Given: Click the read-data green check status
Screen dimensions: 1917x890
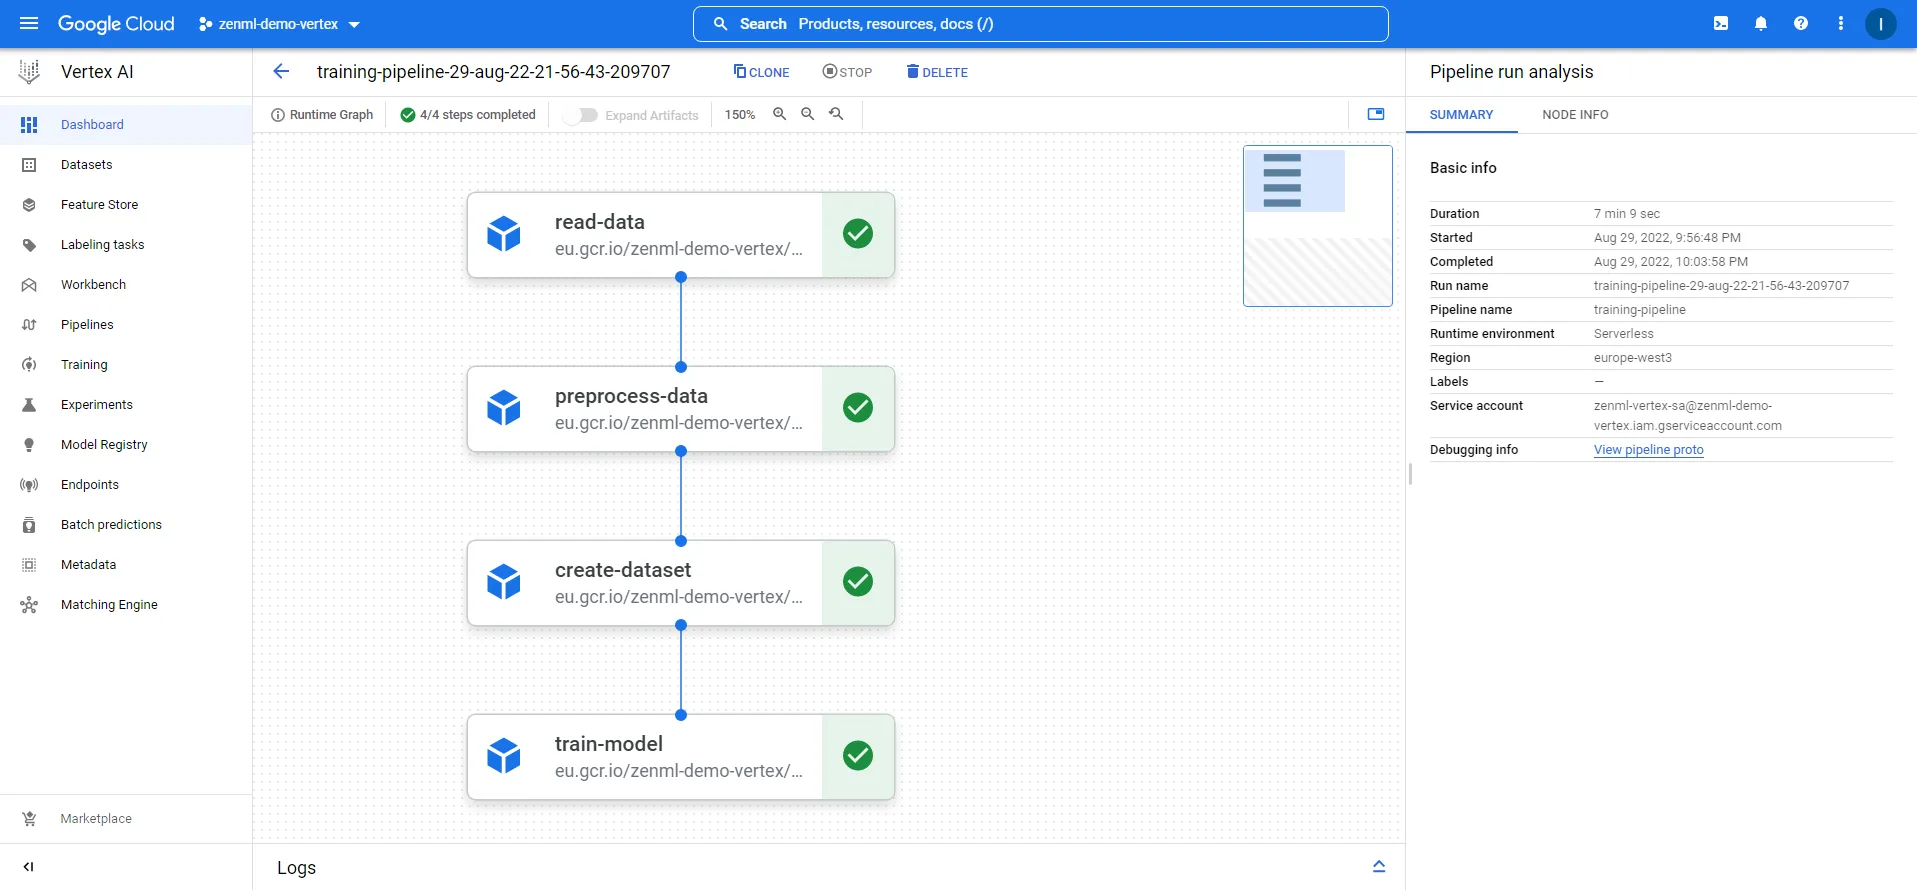Looking at the screenshot, I should pyautogui.click(x=858, y=234).
